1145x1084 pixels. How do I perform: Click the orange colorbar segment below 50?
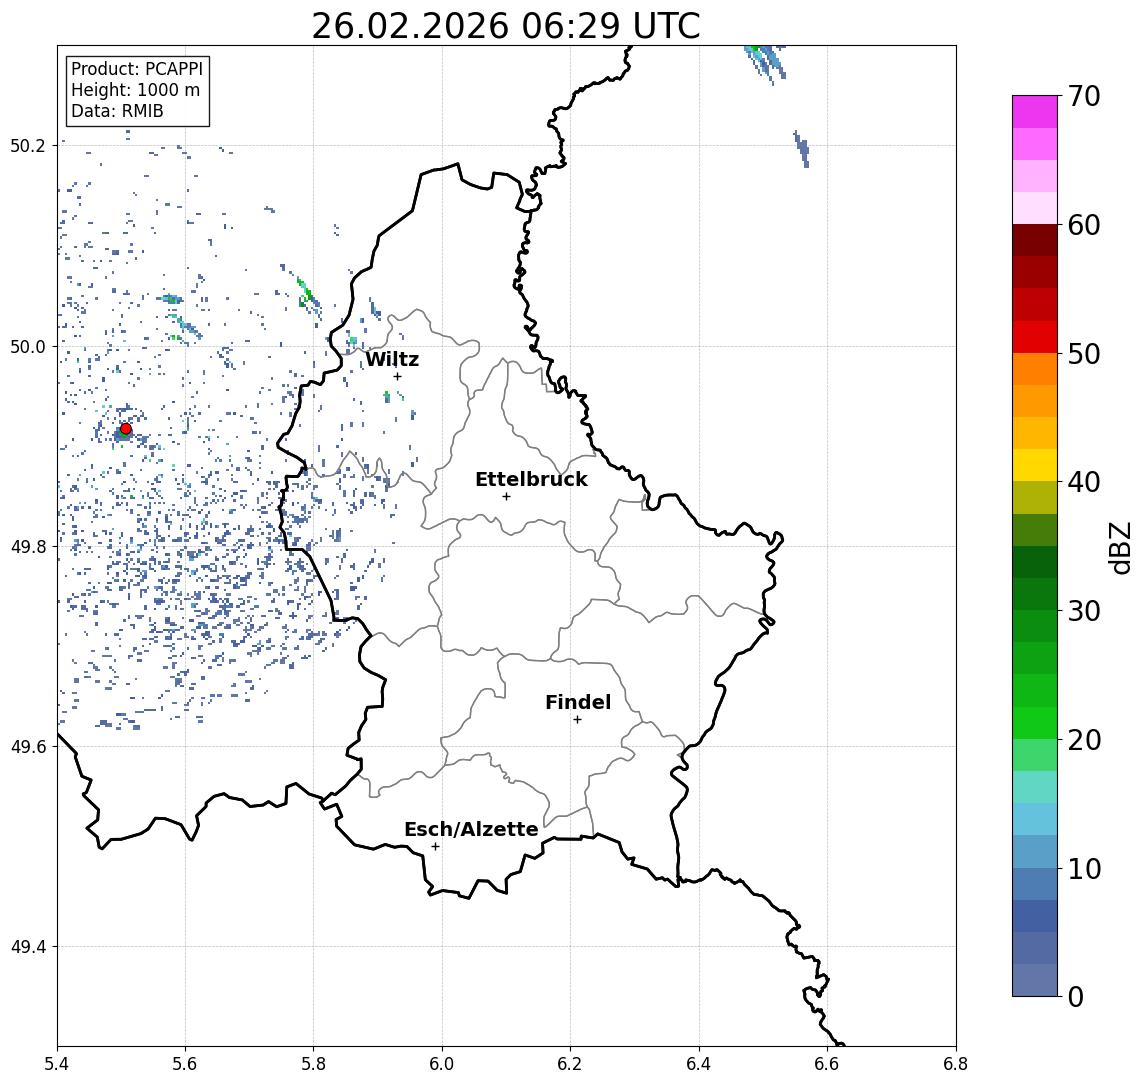click(1035, 369)
